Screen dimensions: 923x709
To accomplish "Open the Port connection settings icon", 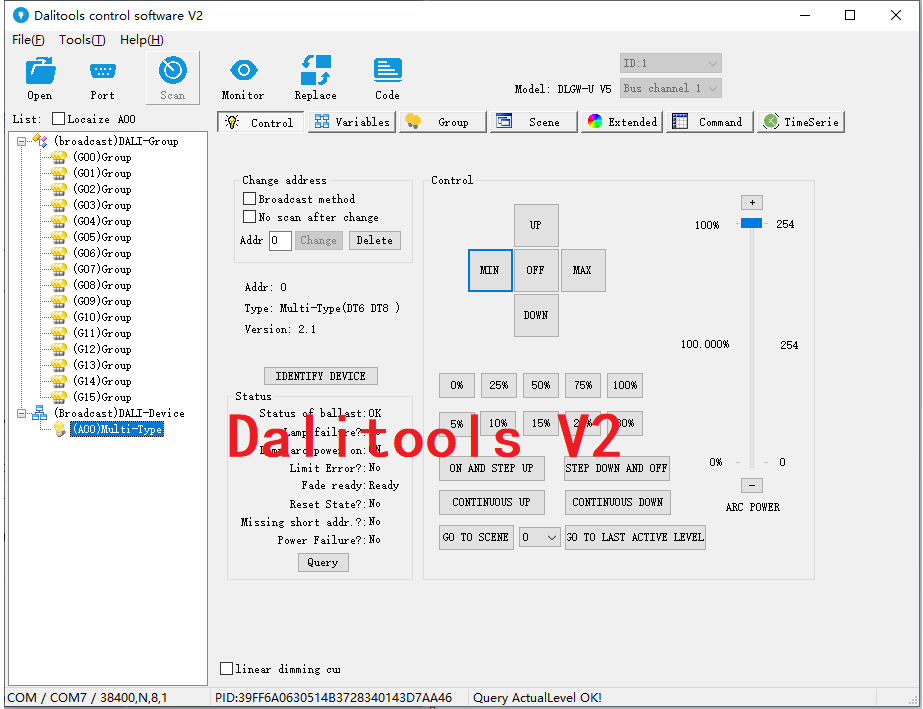I will click(x=102, y=72).
